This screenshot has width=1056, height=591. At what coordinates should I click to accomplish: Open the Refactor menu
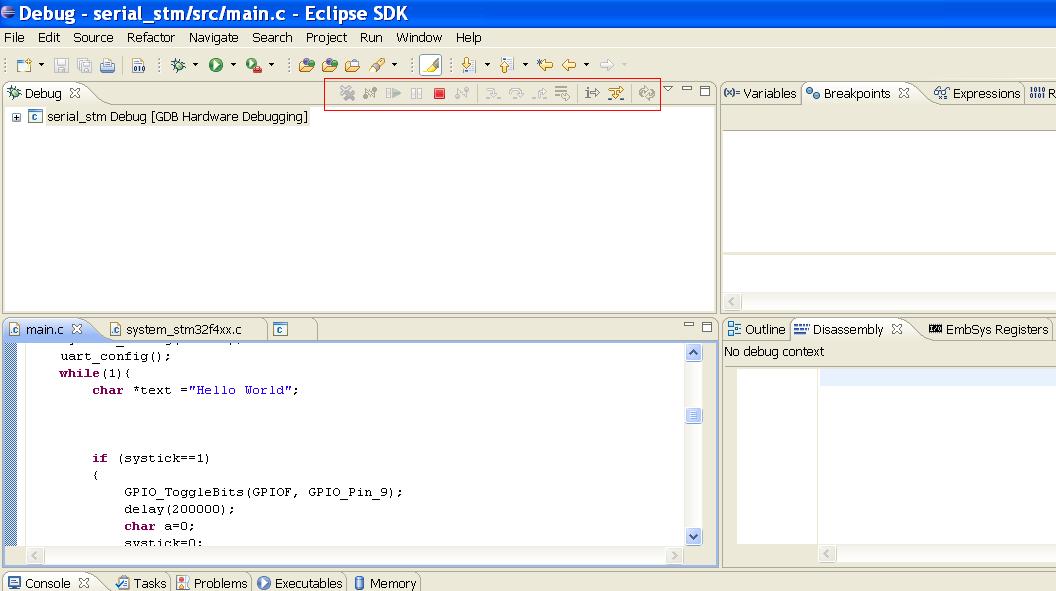[x=151, y=38]
